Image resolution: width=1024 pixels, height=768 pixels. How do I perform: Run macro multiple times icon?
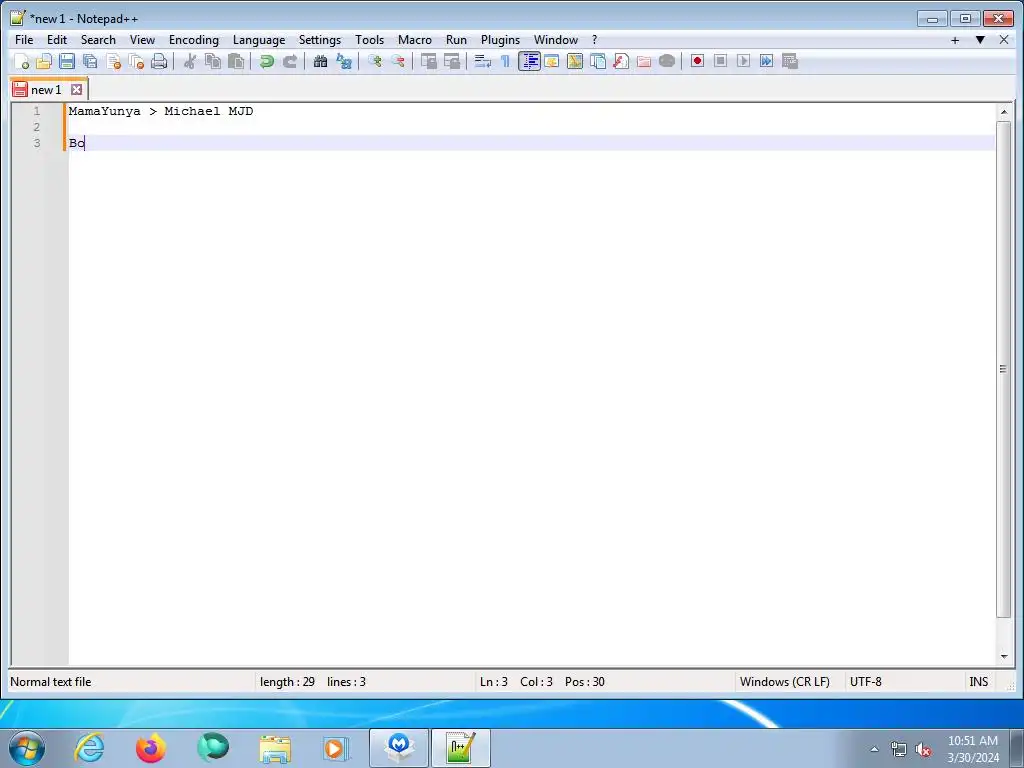point(767,61)
